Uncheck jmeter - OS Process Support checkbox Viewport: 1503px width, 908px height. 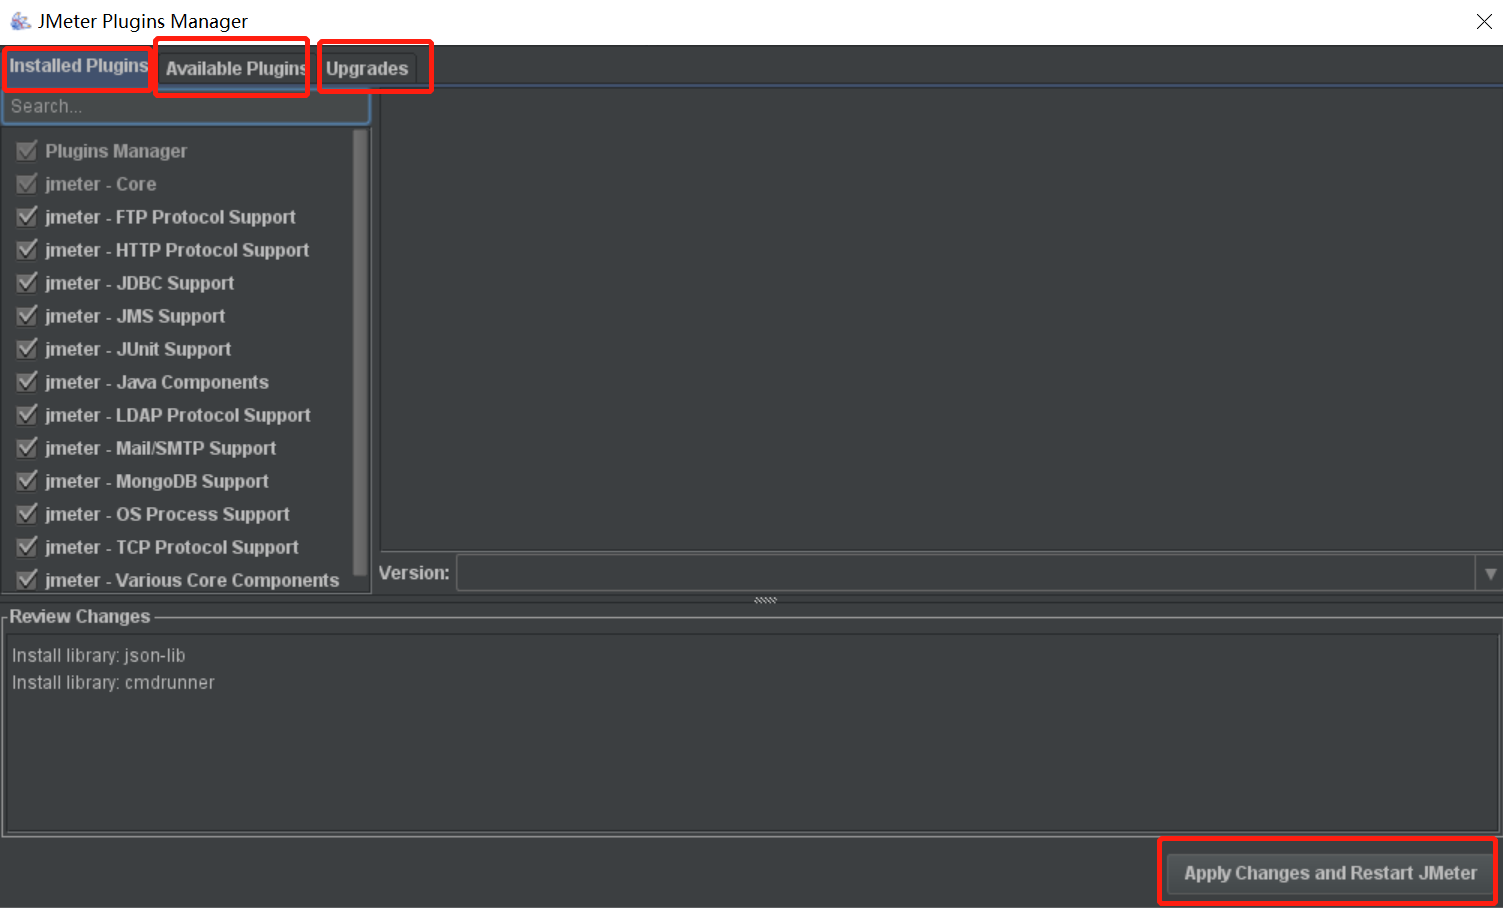click(x=27, y=514)
